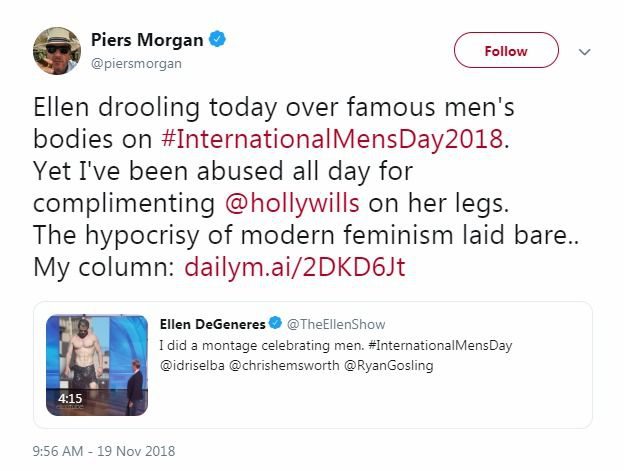Screen dimensions: 624x471
Task: Open the @RyanGosling mention
Action: [388, 365]
